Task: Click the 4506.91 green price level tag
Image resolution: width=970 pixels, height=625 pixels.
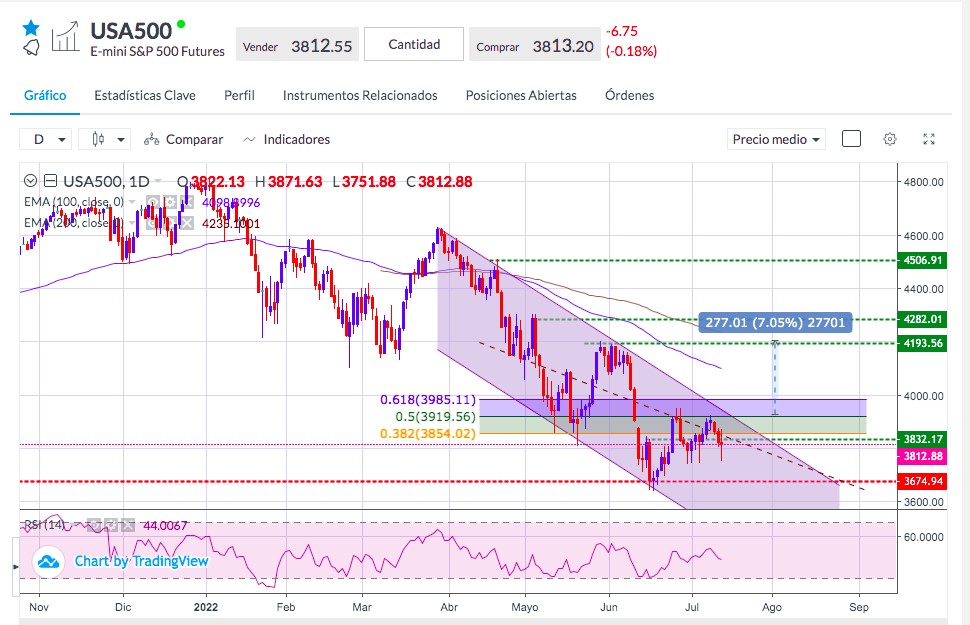Action: click(922, 260)
